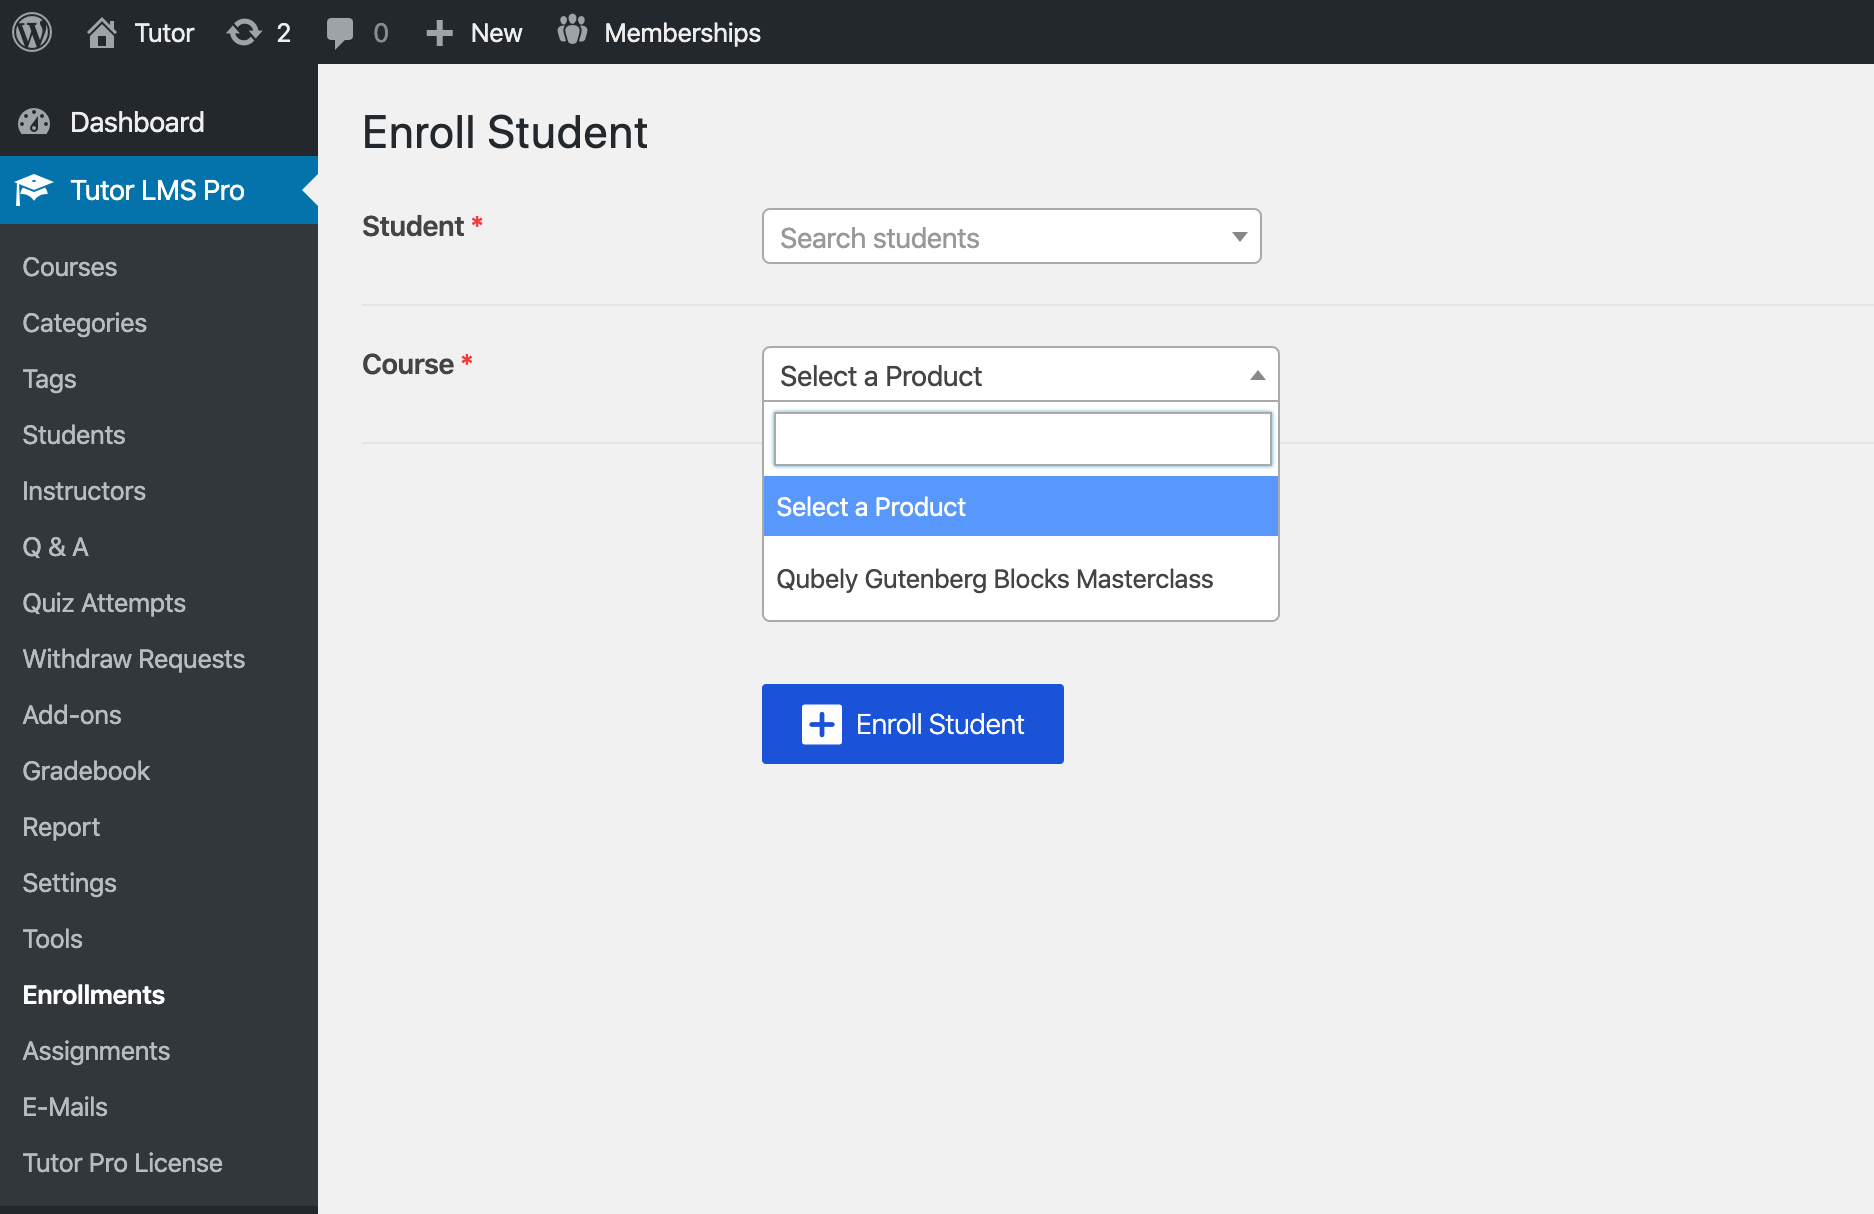Click the WordPress logo icon
This screenshot has height=1214, width=1874.
(x=32, y=32)
